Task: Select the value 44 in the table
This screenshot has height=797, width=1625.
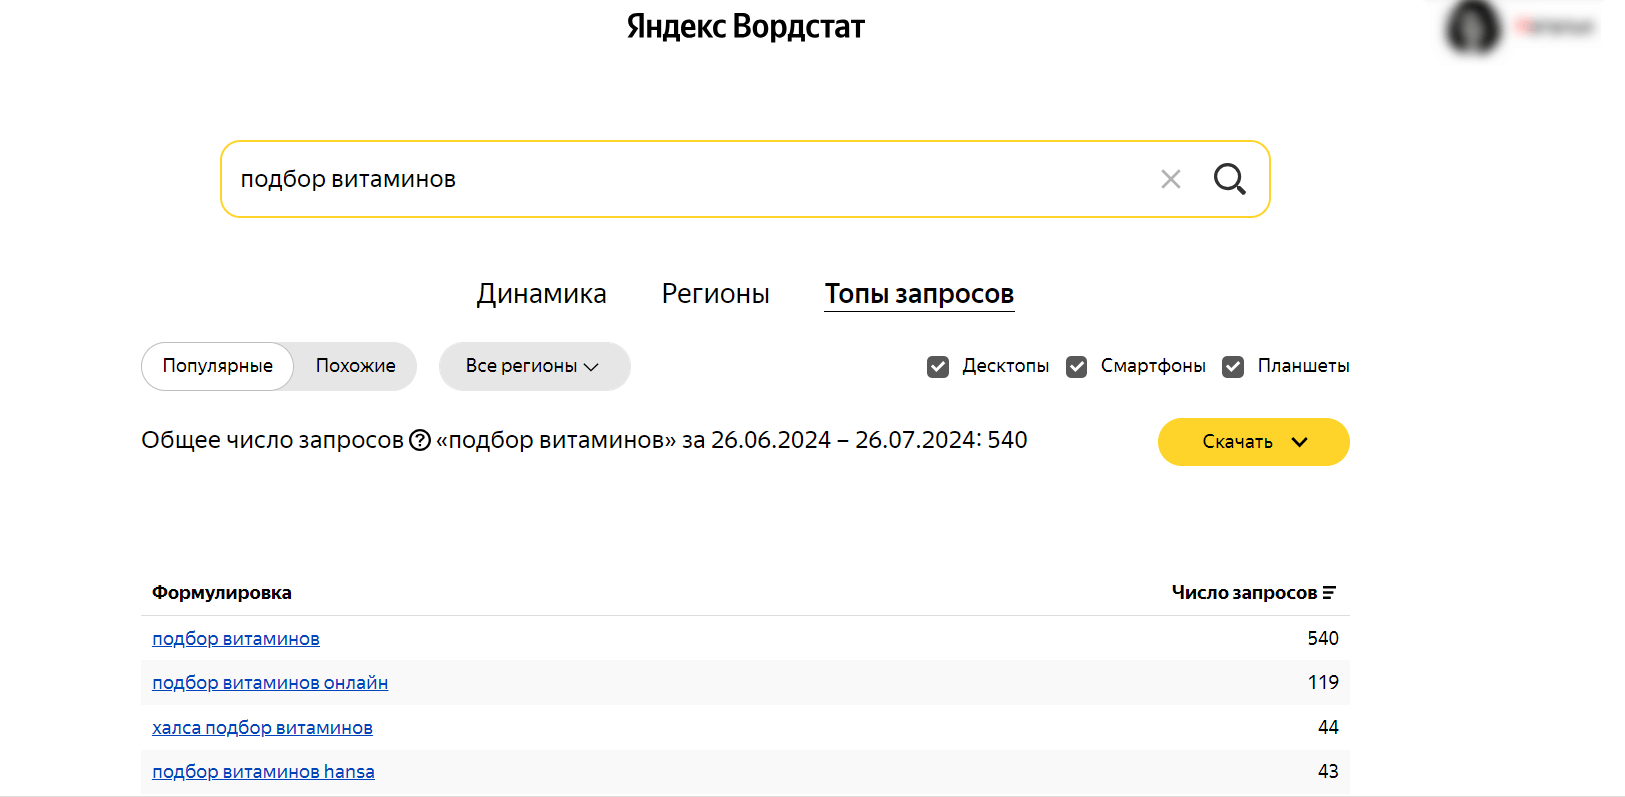Action: (1328, 728)
